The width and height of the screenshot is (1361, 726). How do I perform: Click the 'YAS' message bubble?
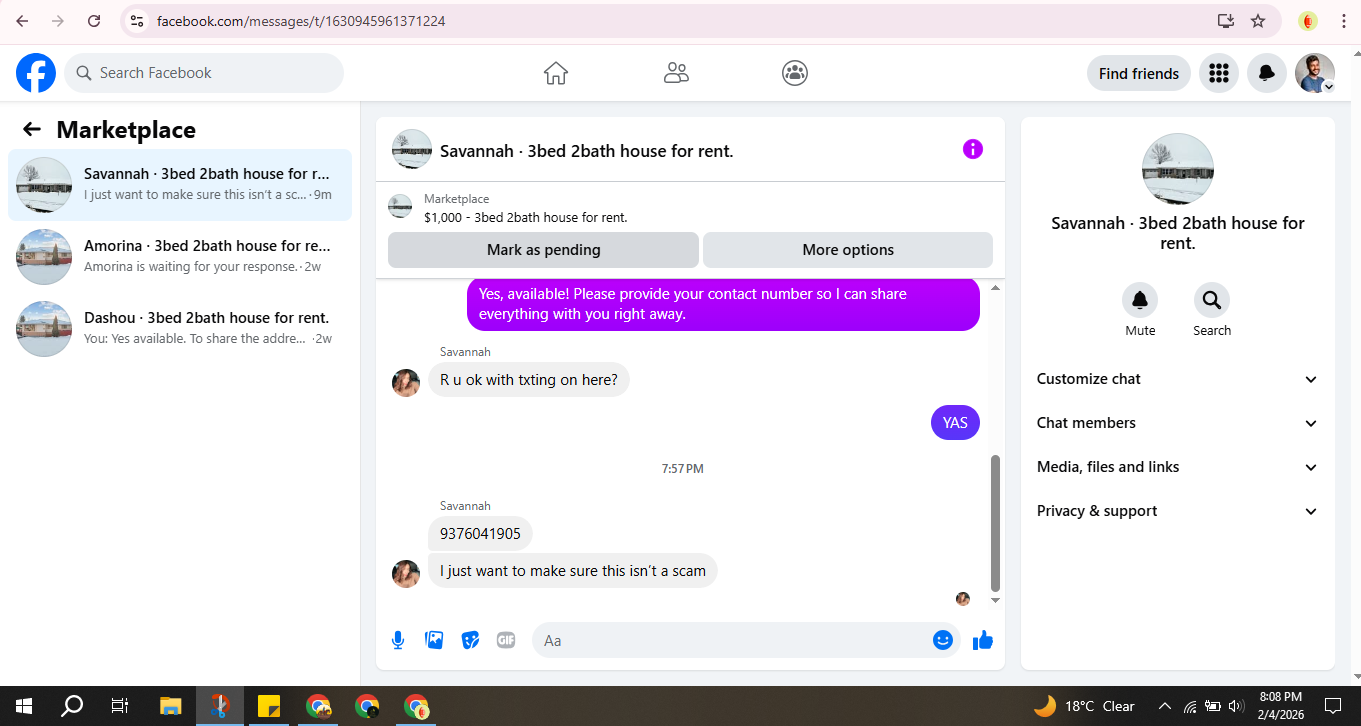[x=955, y=423]
